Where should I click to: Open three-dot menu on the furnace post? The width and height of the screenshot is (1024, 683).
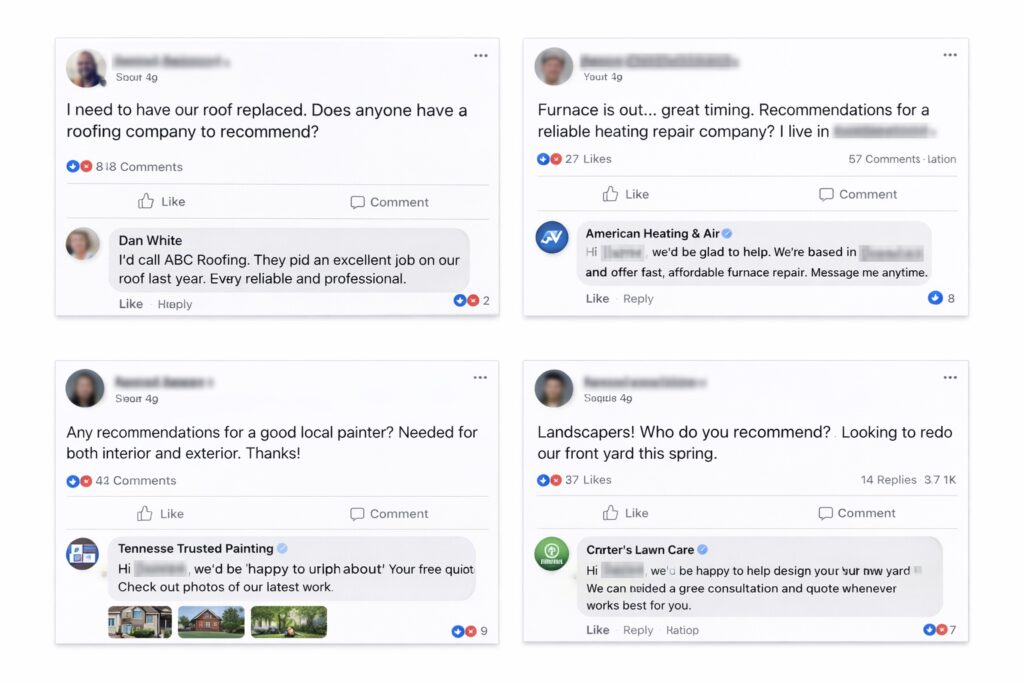950,56
